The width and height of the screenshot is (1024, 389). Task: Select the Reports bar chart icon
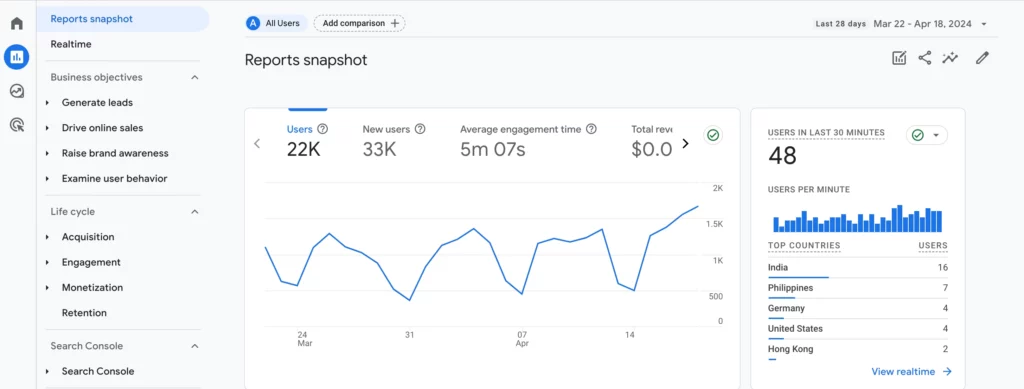[17, 57]
